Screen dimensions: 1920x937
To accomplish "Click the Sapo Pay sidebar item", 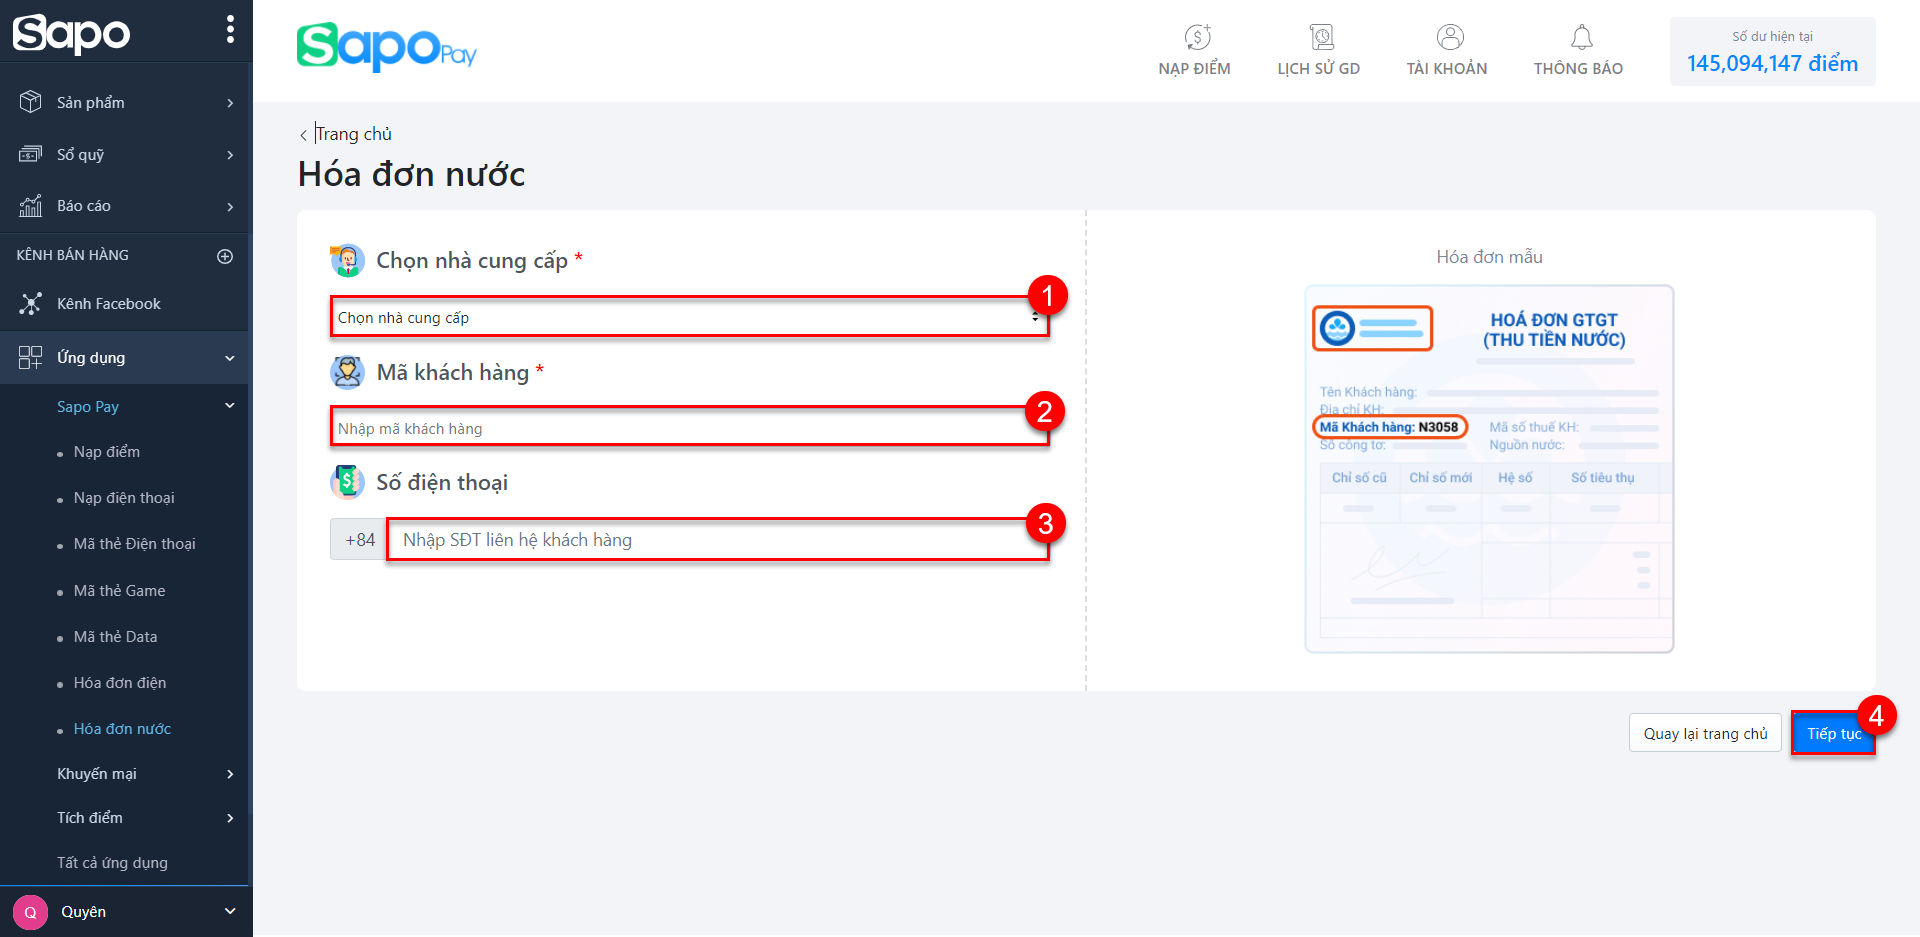I will (x=88, y=407).
